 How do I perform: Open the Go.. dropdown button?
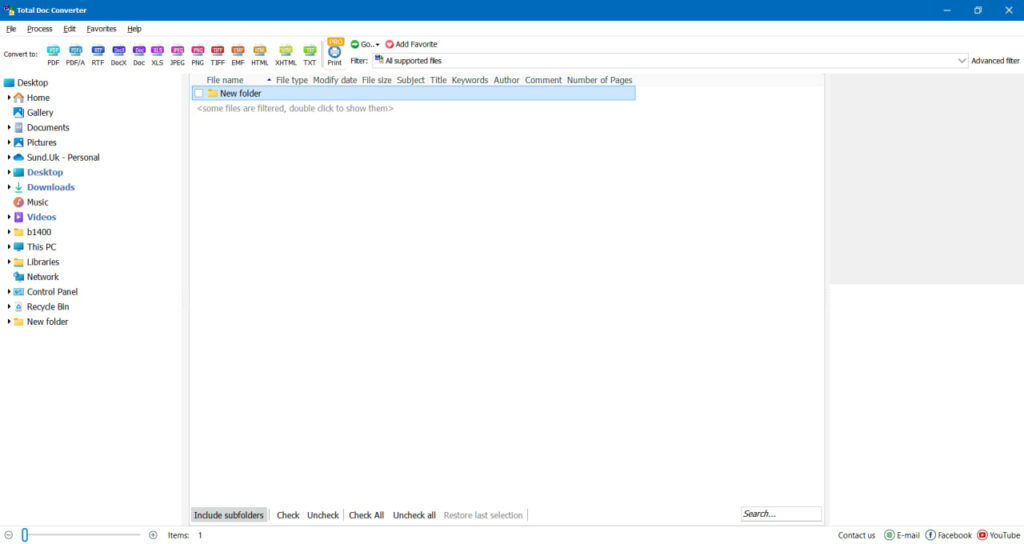click(365, 44)
